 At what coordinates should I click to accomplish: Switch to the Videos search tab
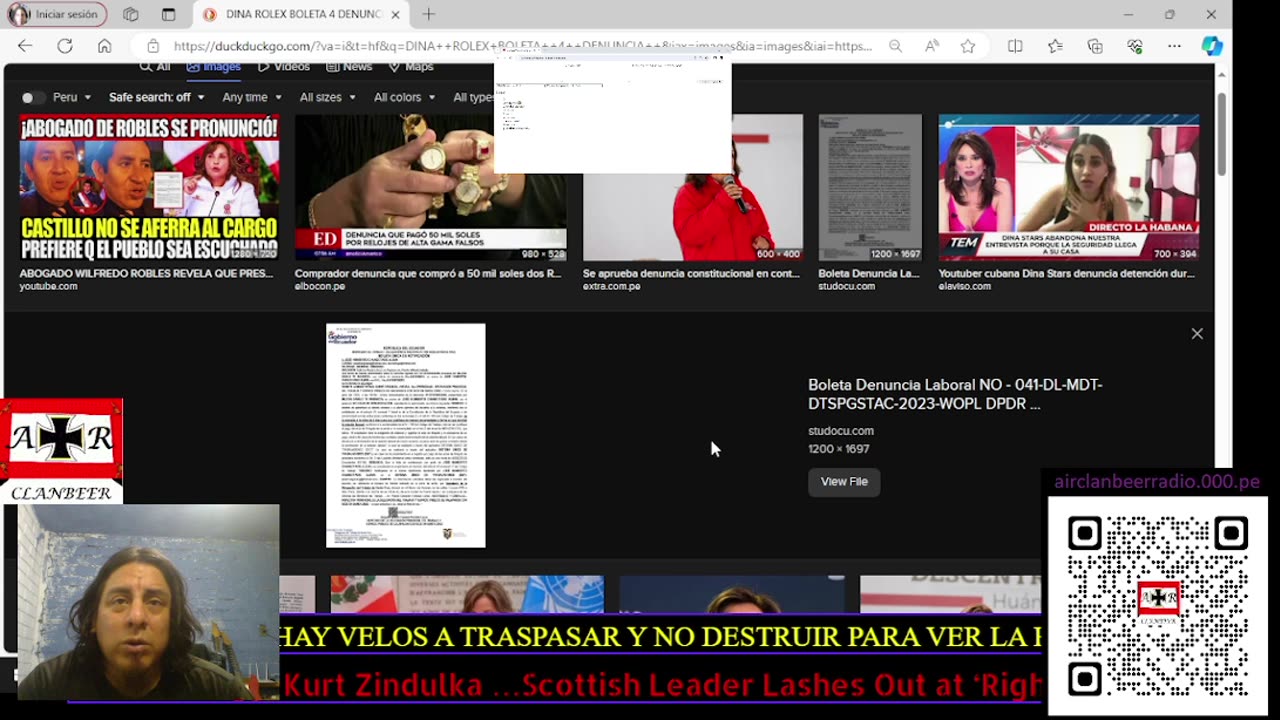pos(284,67)
